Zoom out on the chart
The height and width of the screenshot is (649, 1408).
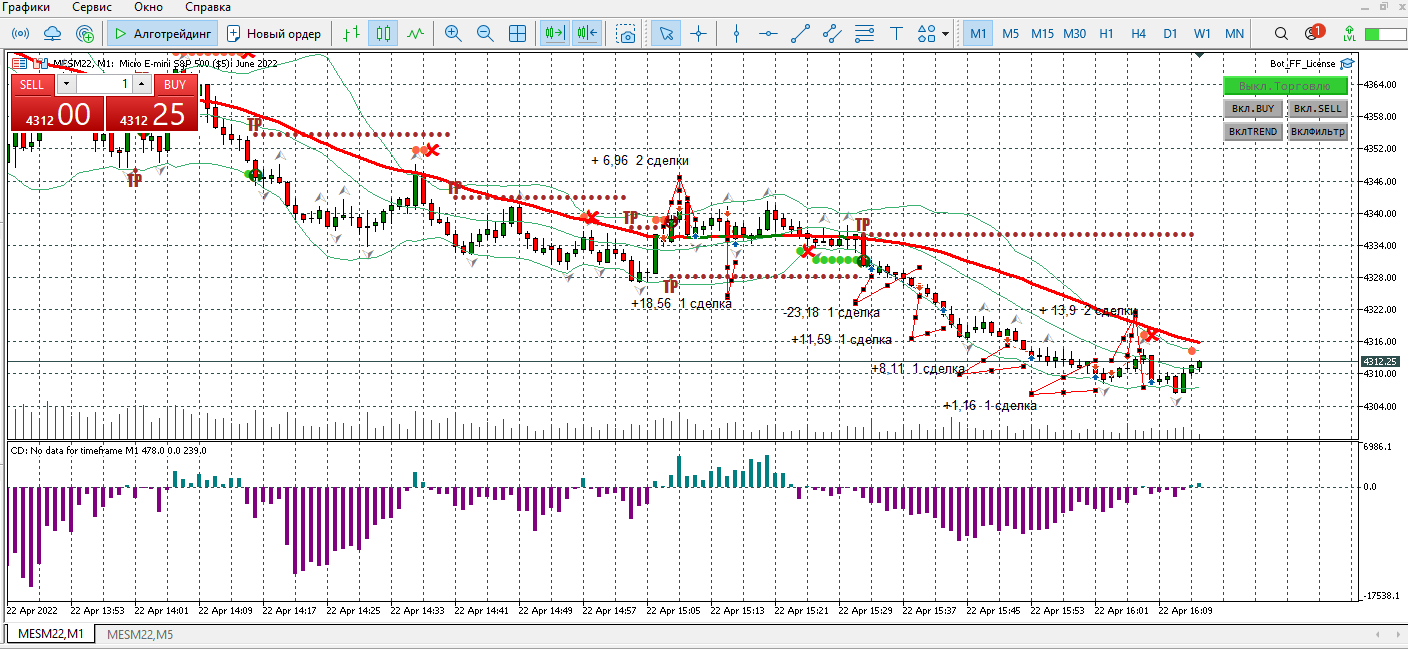click(x=485, y=33)
